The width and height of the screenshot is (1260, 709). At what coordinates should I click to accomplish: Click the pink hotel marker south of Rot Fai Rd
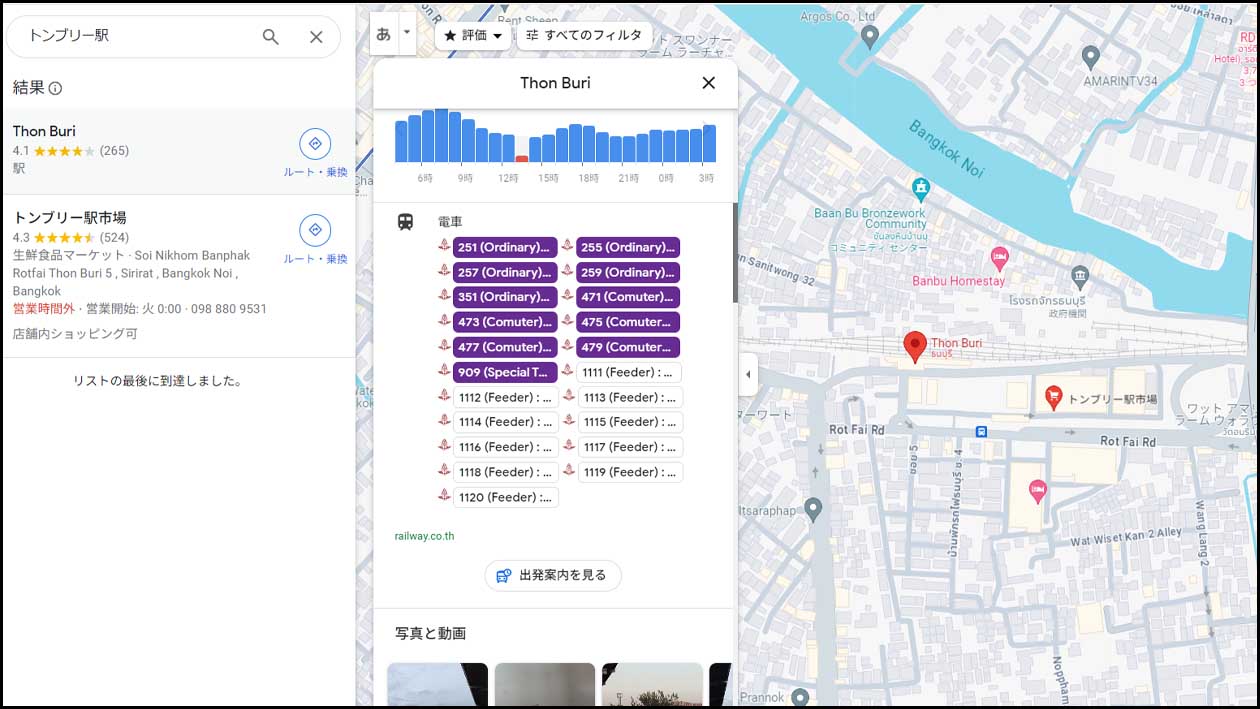(x=1037, y=491)
